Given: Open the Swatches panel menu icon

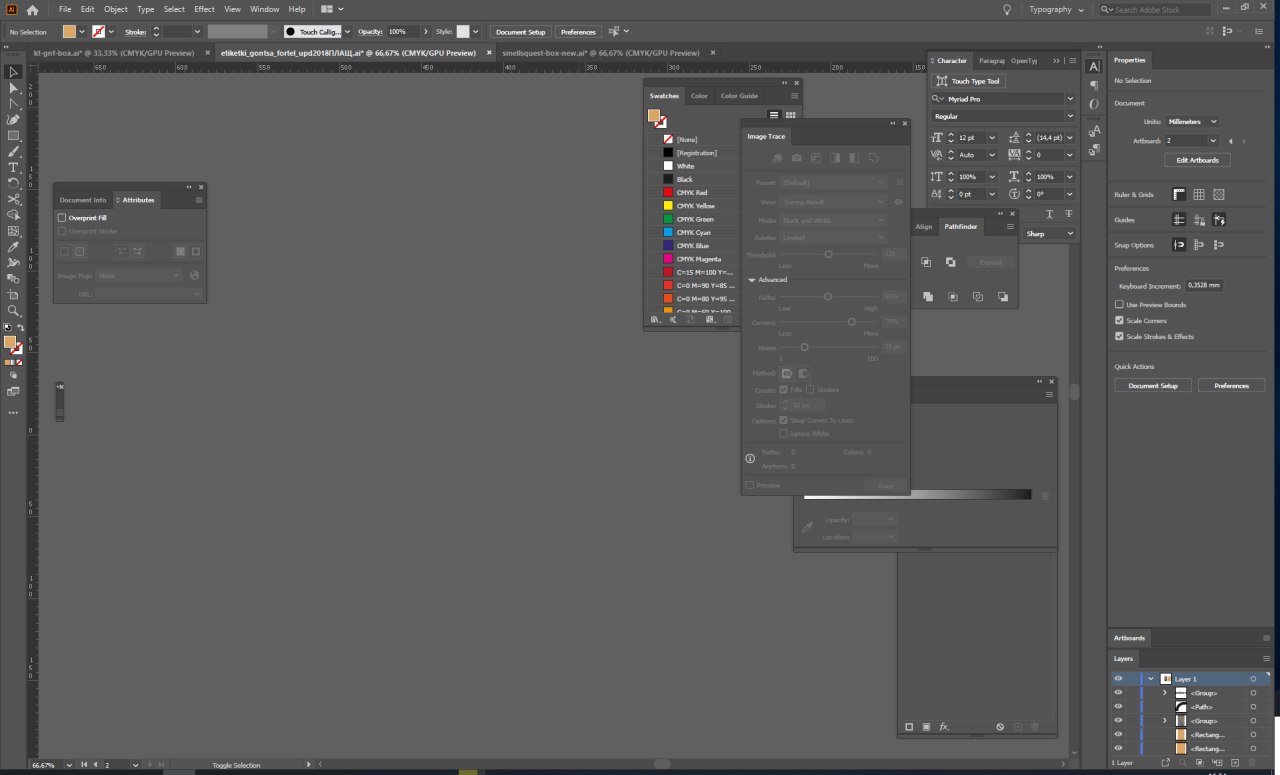Looking at the screenshot, I should click(795, 96).
